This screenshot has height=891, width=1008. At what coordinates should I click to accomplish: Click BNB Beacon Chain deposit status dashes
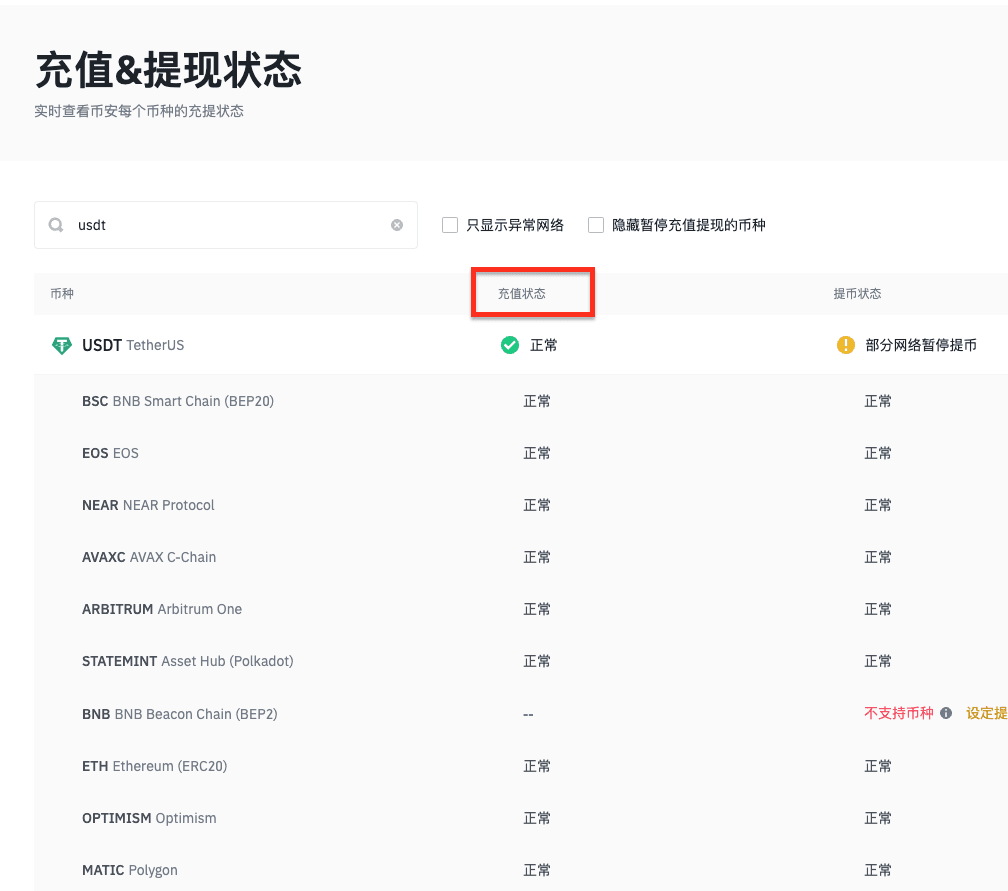coord(528,714)
